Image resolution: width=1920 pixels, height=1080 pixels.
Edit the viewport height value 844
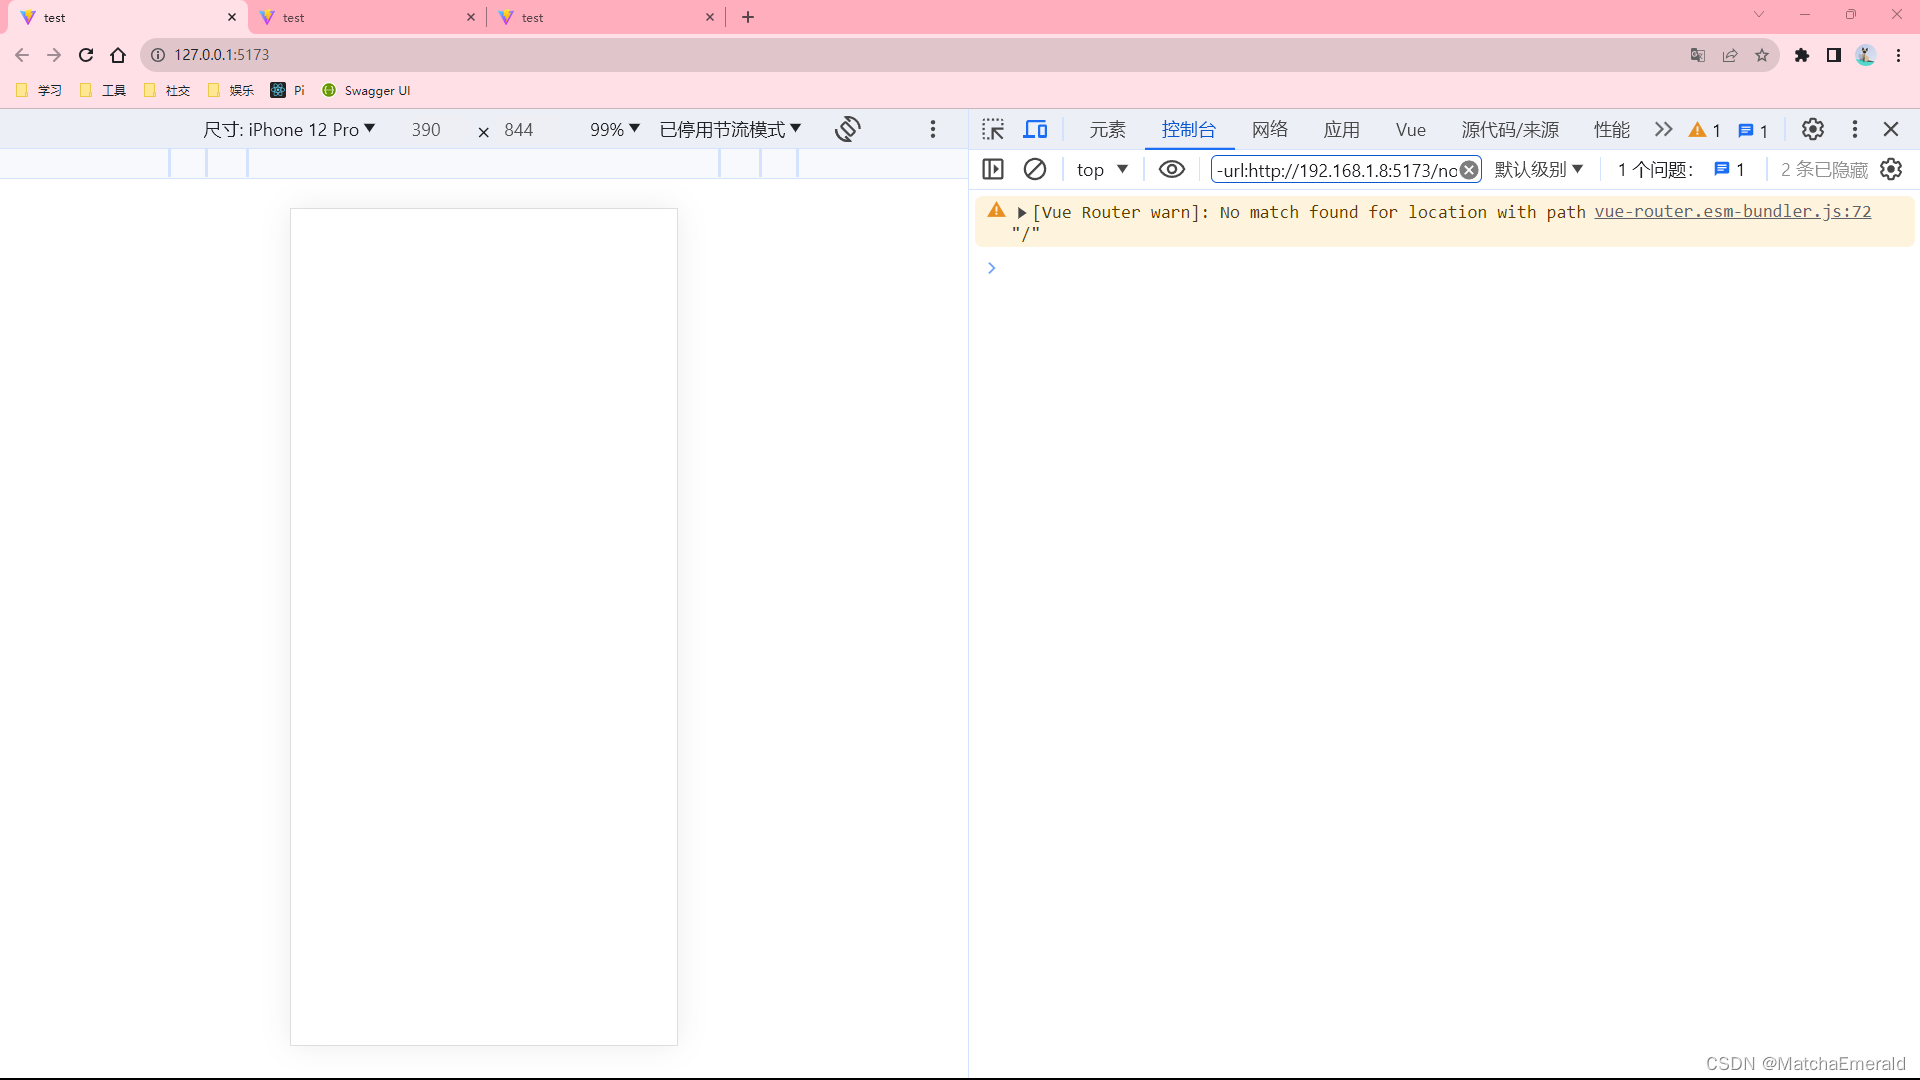point(519,130)
